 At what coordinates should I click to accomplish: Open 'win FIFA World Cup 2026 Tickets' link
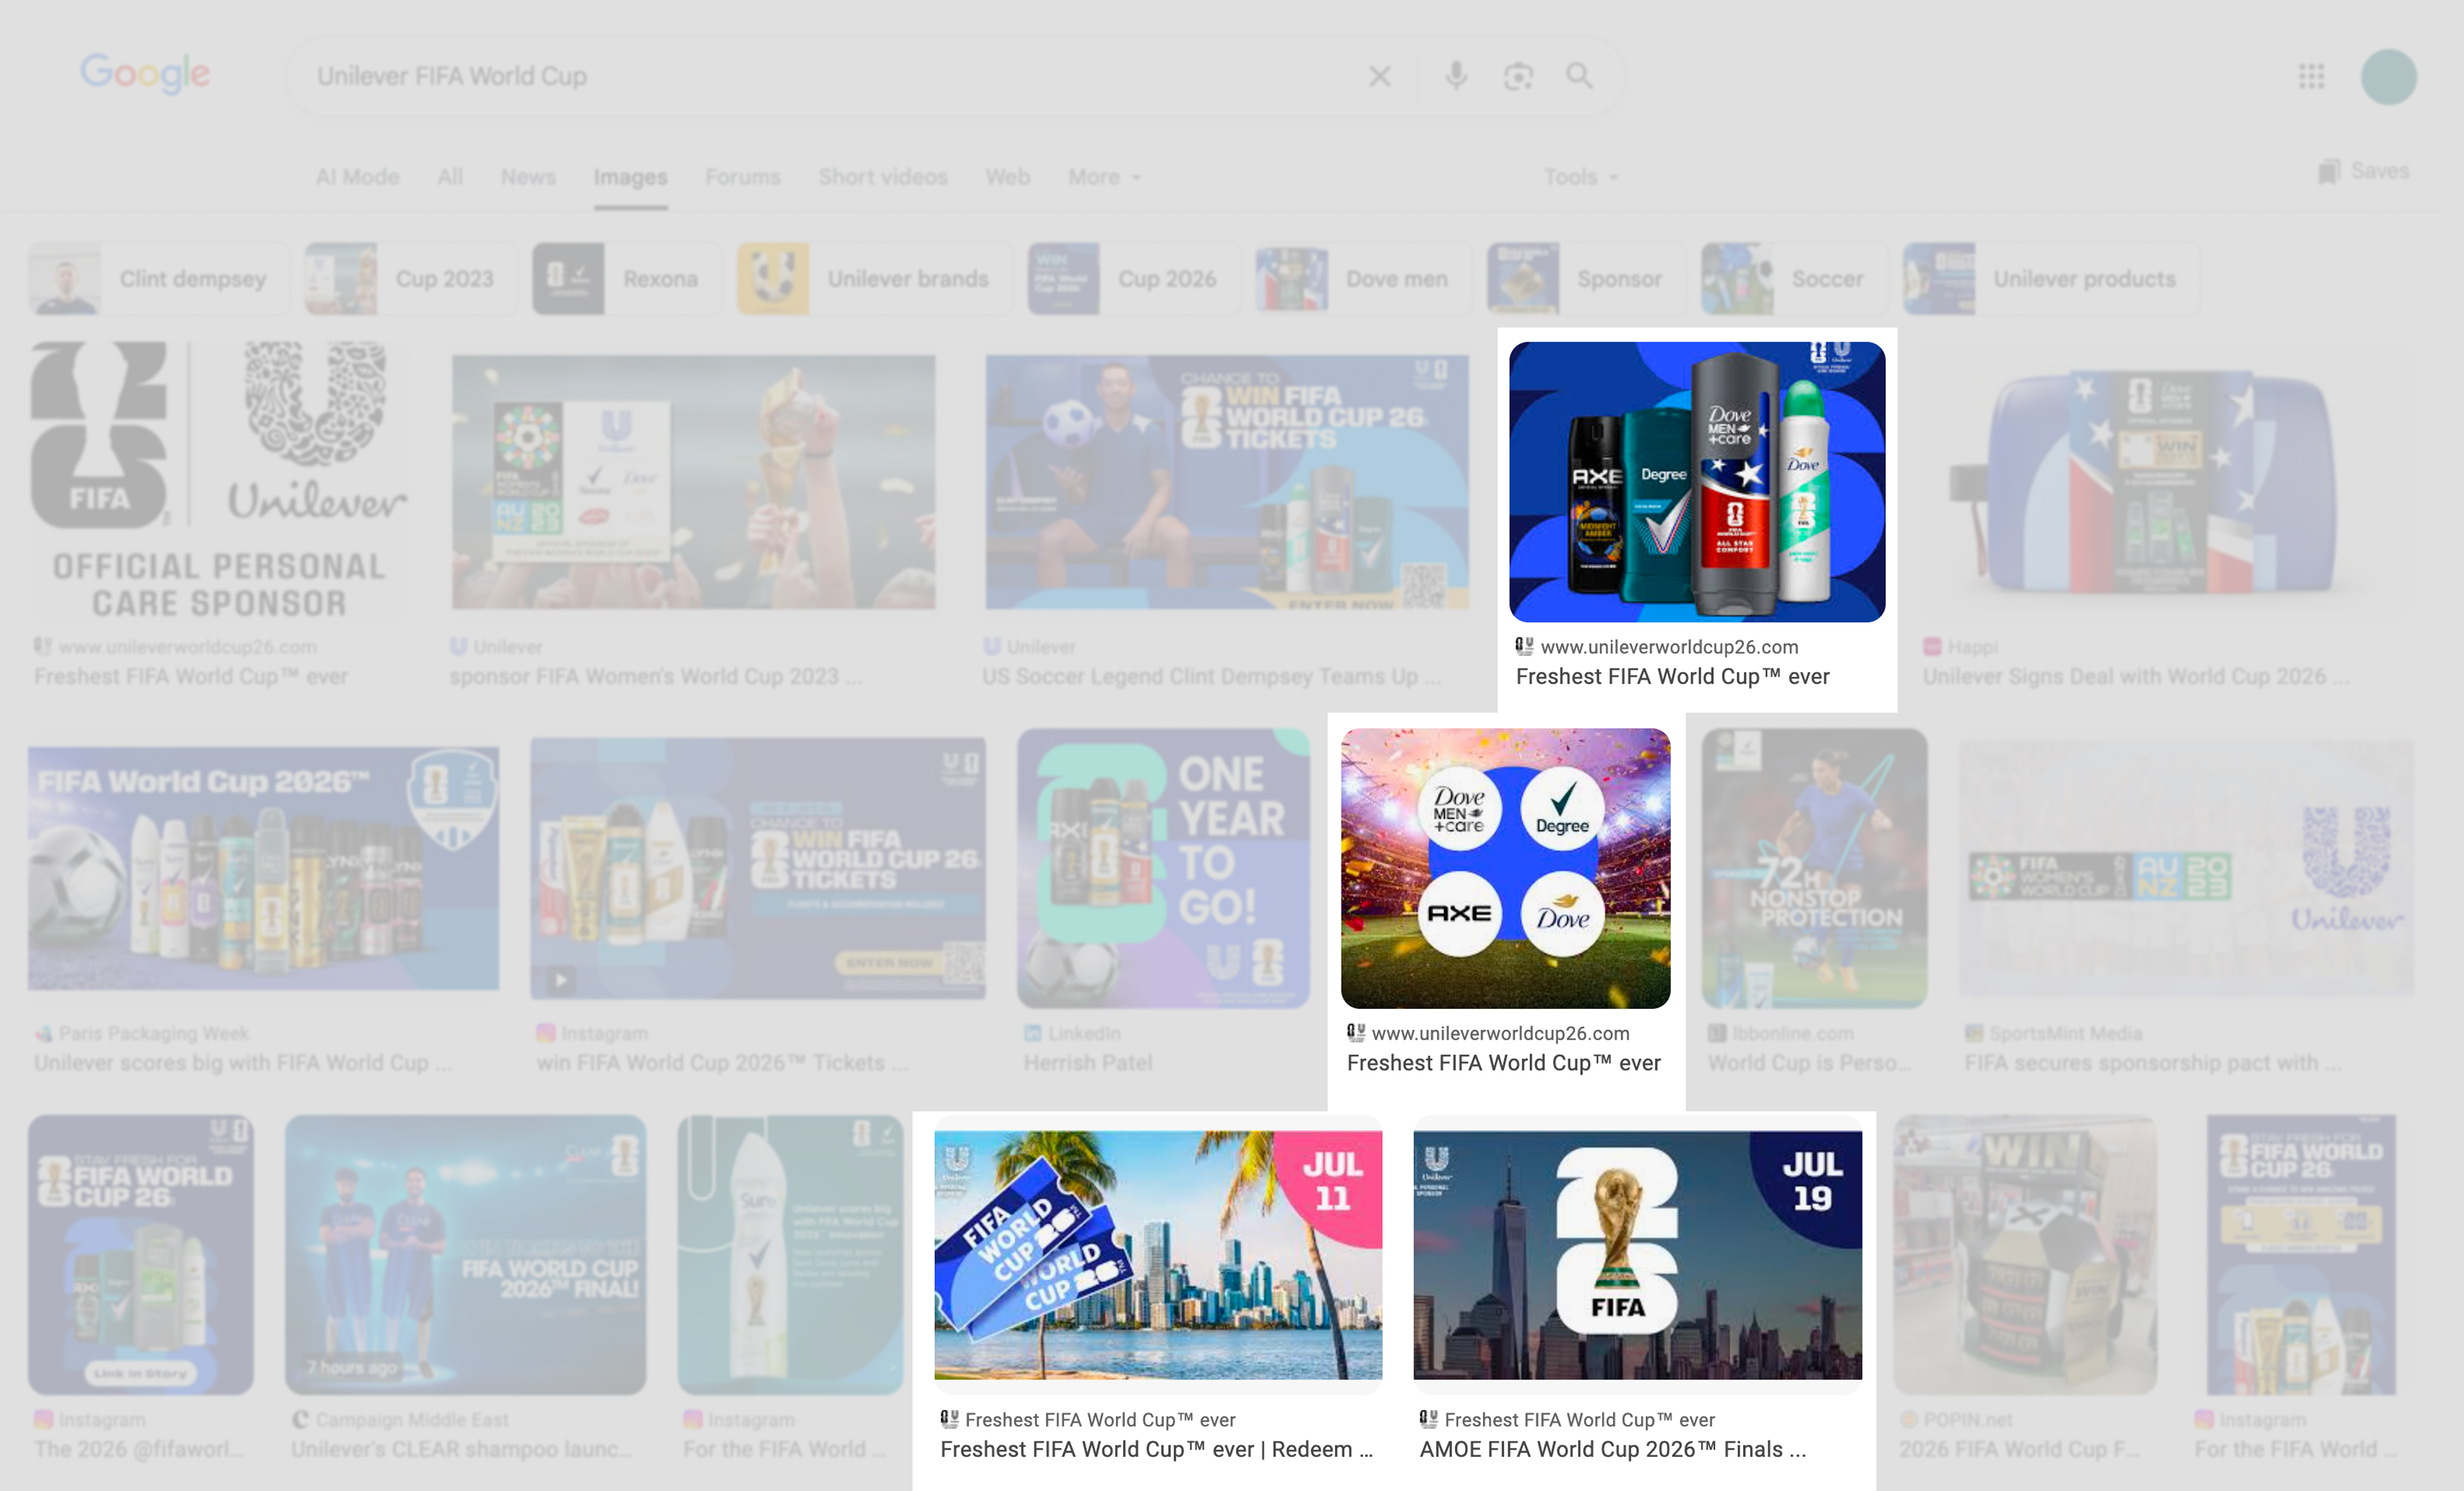(722, 1063)
